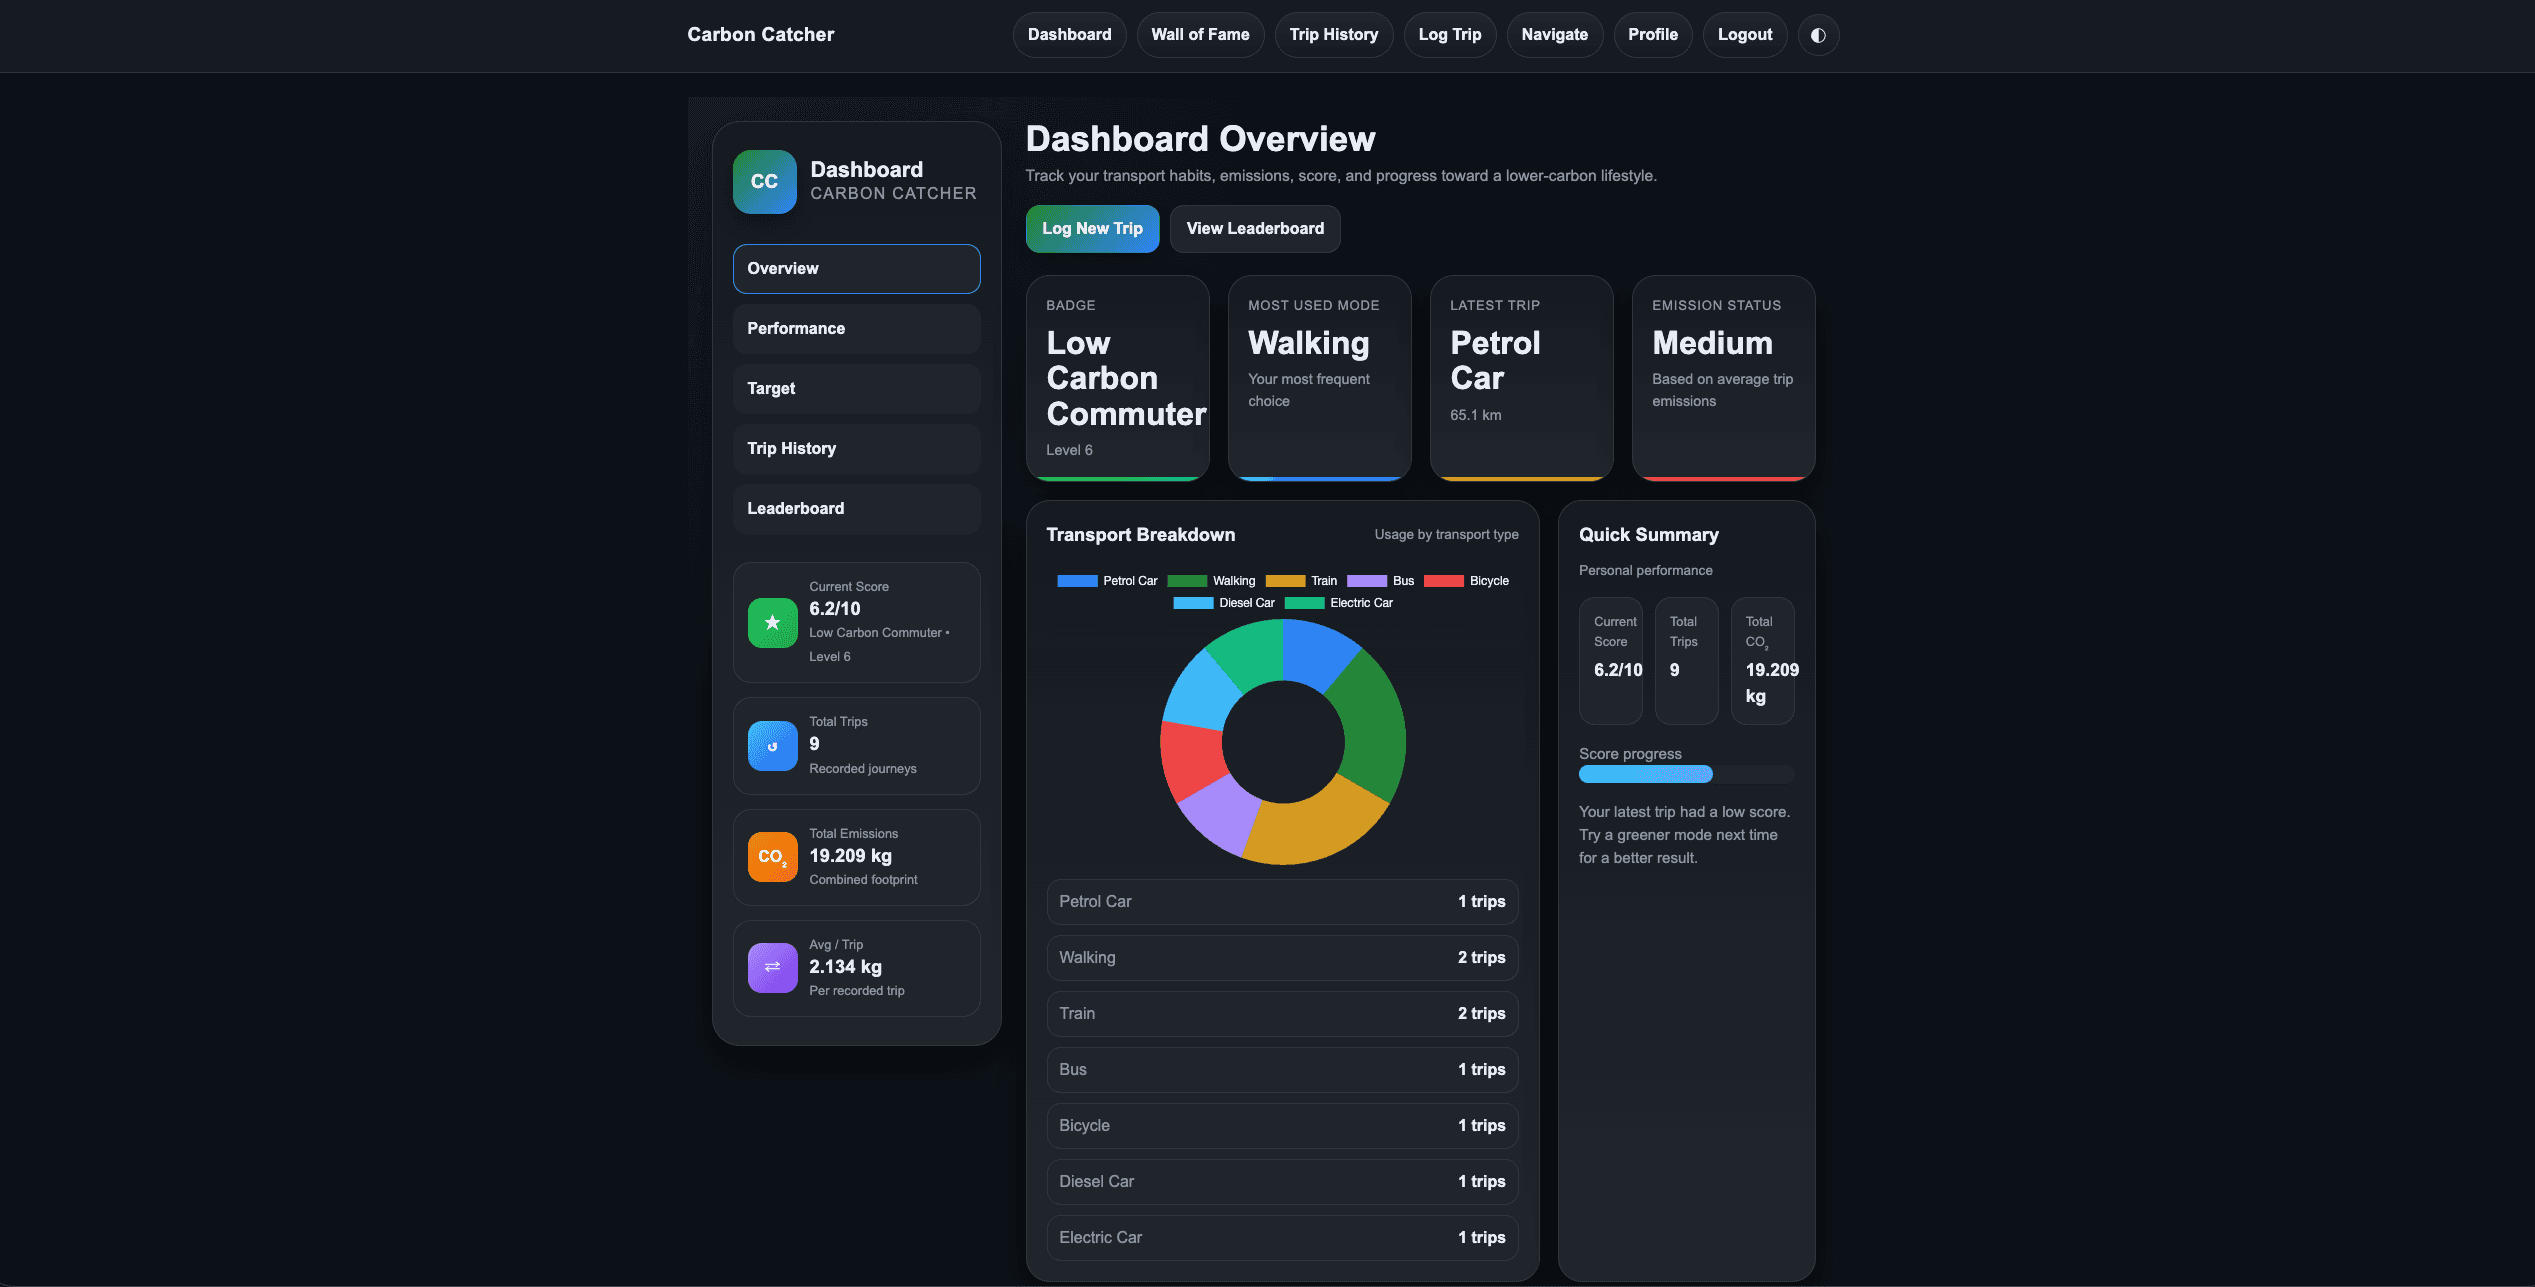Click the 2.134 kg average per trip value
Image resolution: width=2535 pixels, height=1287 pixels.
[845, 967]
